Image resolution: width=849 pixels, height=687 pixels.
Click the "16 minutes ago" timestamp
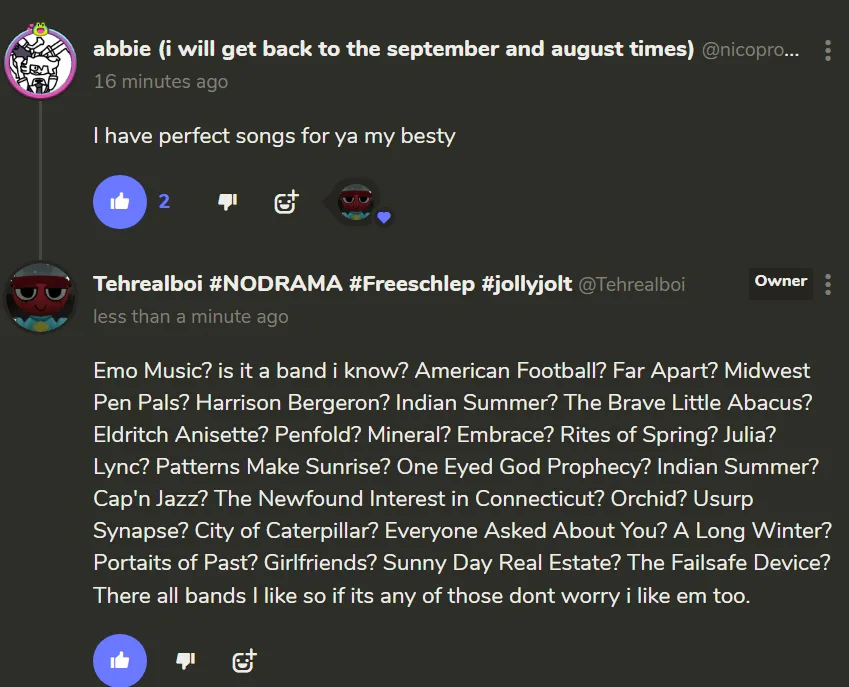(160, 82)
